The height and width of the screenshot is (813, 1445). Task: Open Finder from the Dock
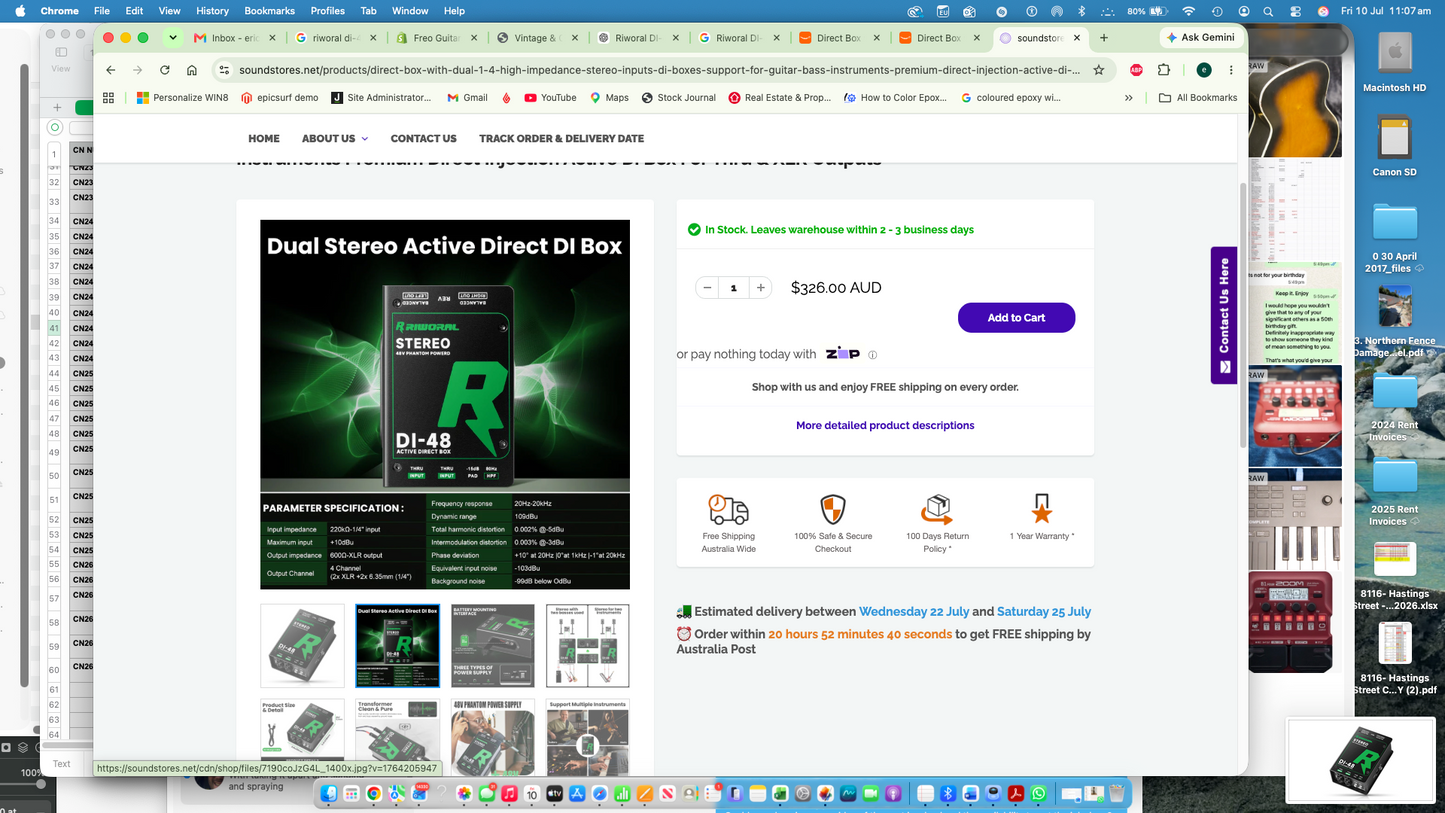[x=329, y=793]
